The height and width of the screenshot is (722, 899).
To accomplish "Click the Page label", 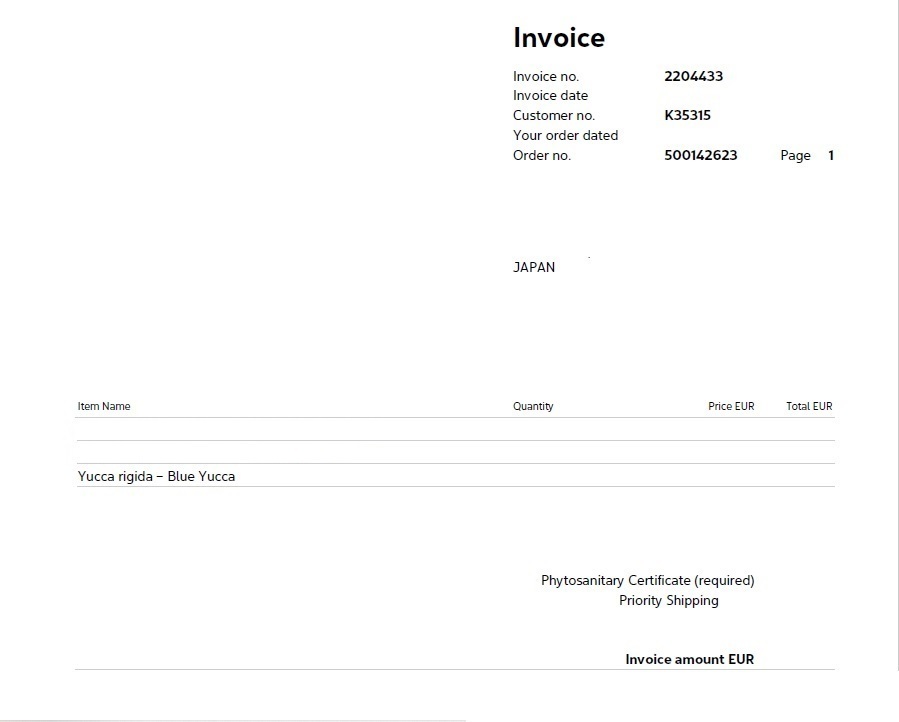I will point(795,155).
